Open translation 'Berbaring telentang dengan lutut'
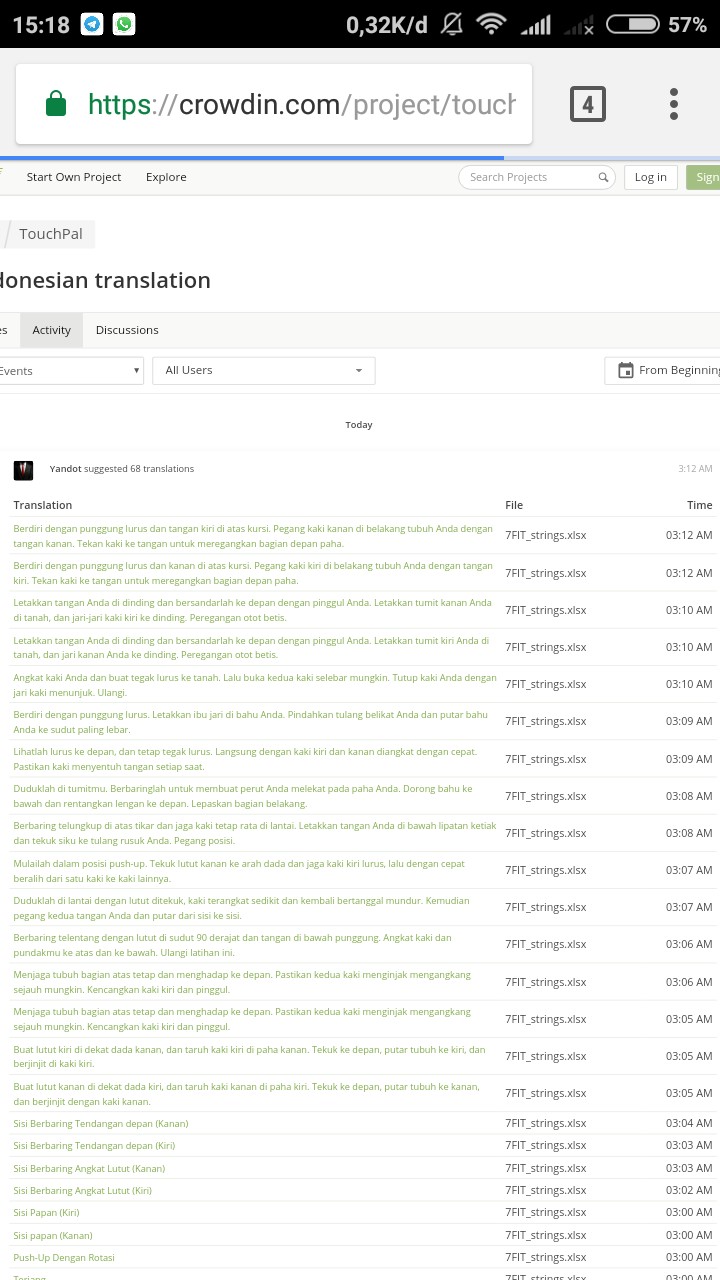The image size is (720, 1280). point(233,944)
